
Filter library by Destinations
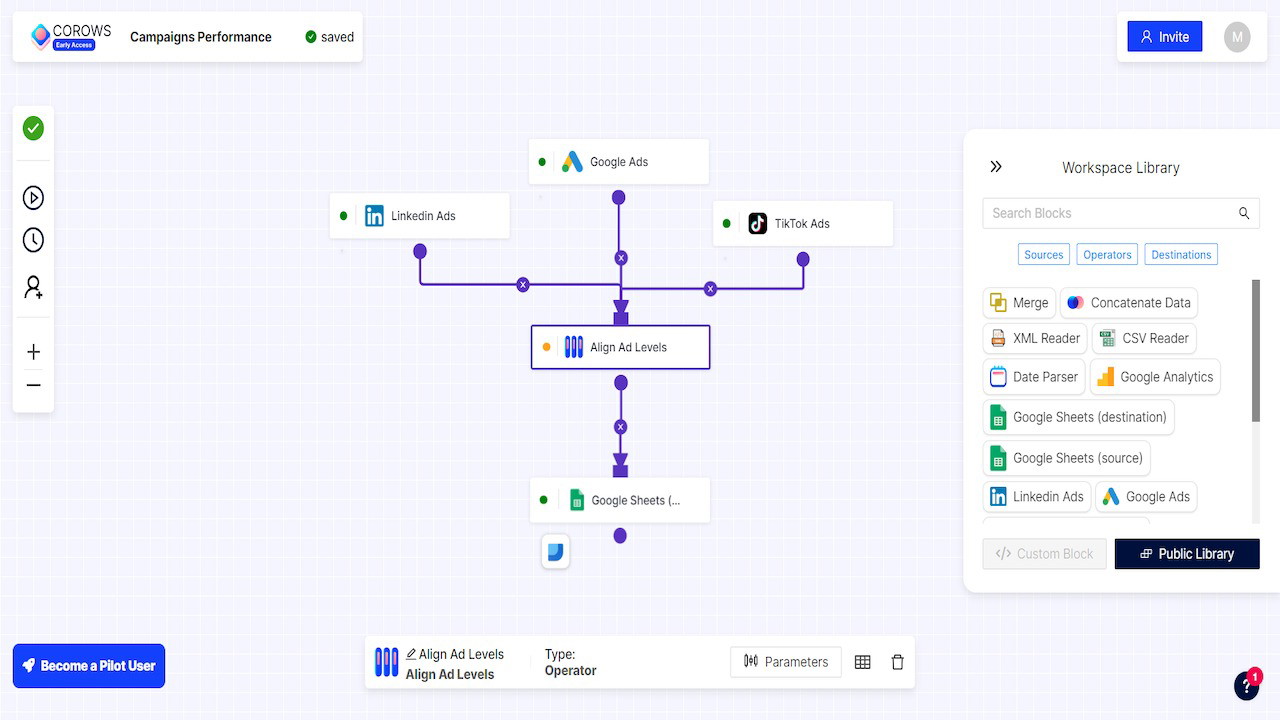click(x=1181, y=255)
